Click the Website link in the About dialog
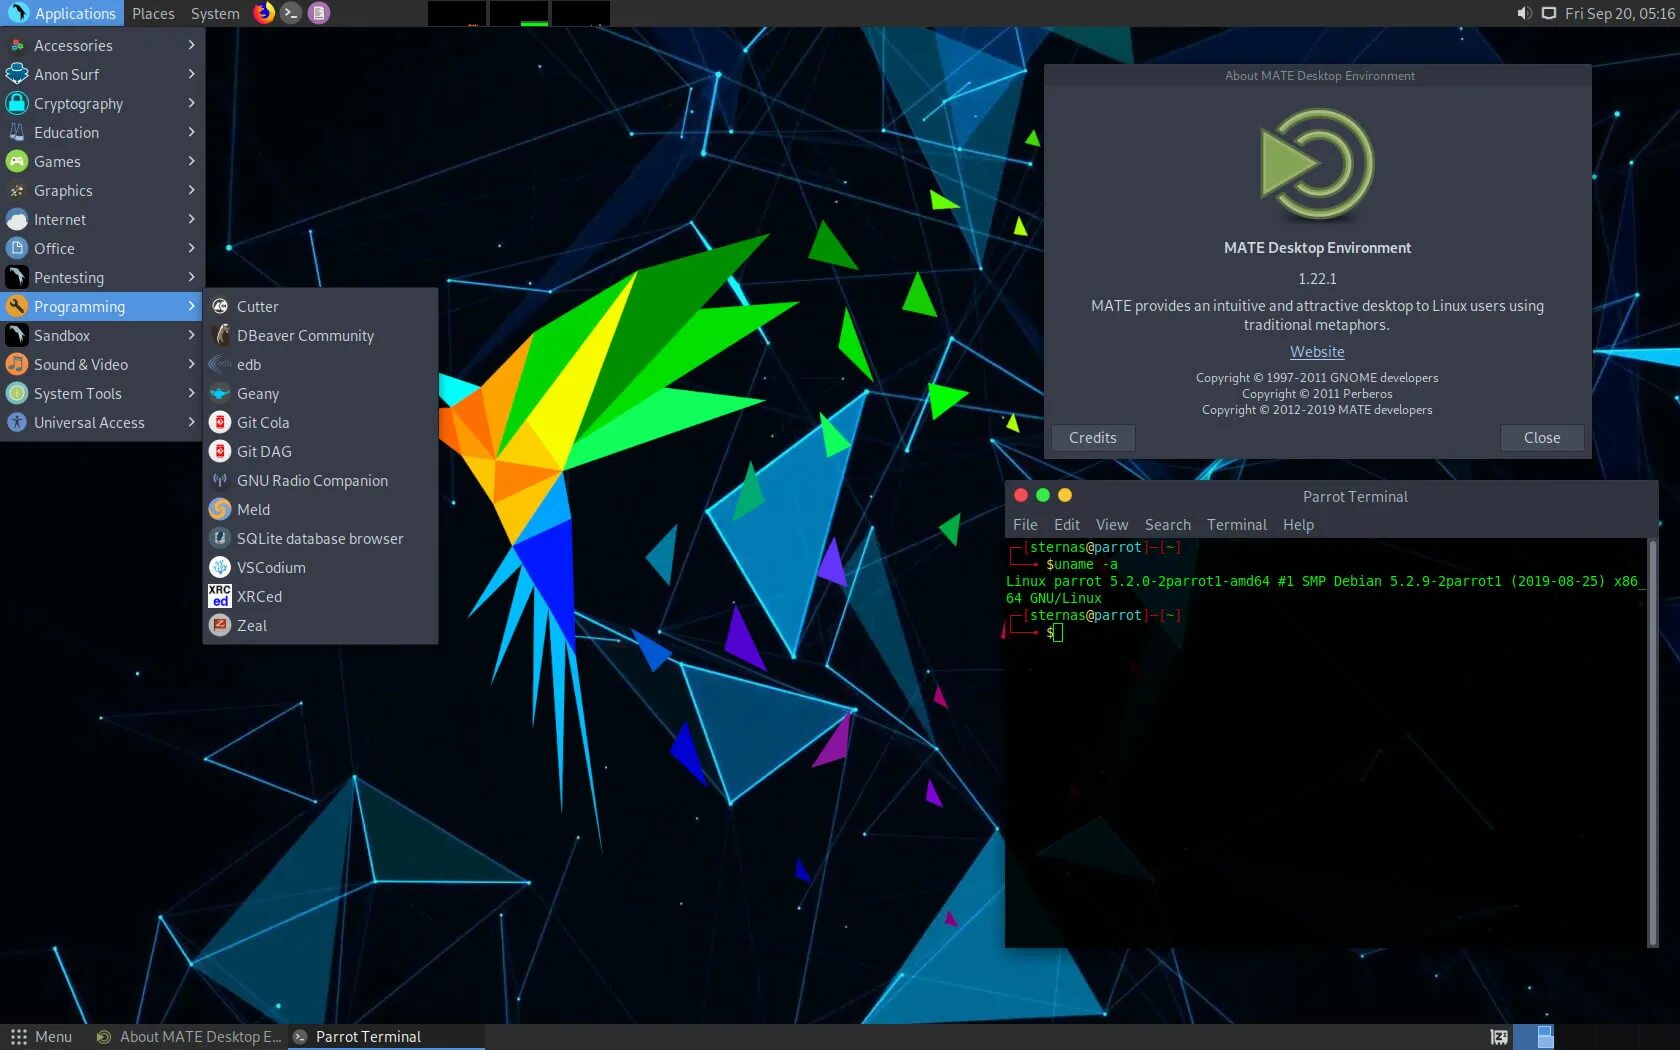The height and width of the screenshot is (1050, 1680). (1316, 351)
